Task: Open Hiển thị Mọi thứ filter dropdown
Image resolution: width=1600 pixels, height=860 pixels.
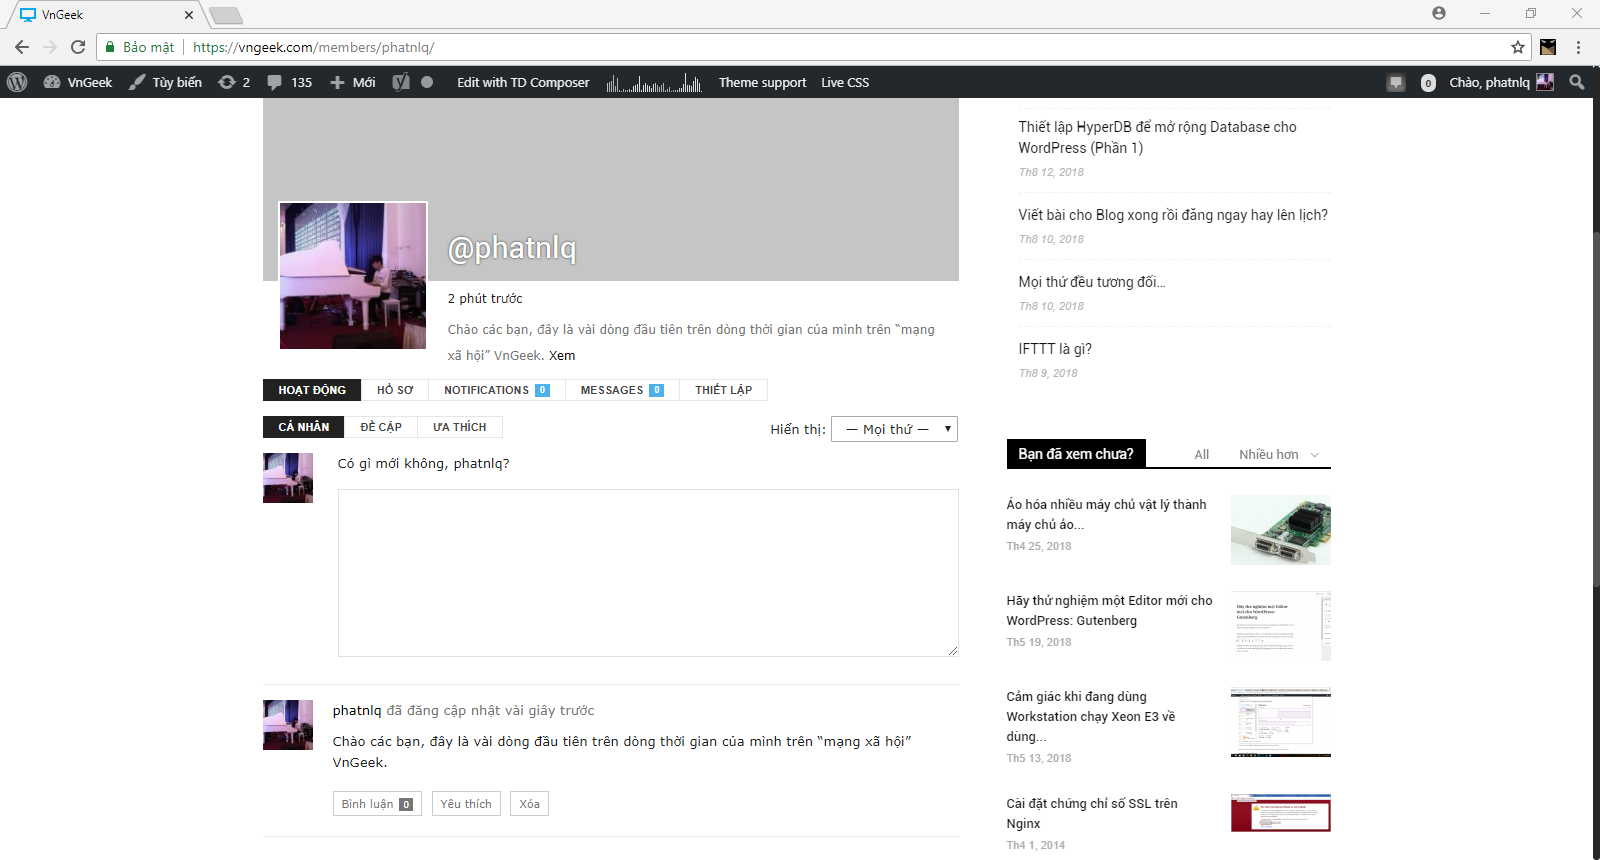Action: click(x=895, y=429)
